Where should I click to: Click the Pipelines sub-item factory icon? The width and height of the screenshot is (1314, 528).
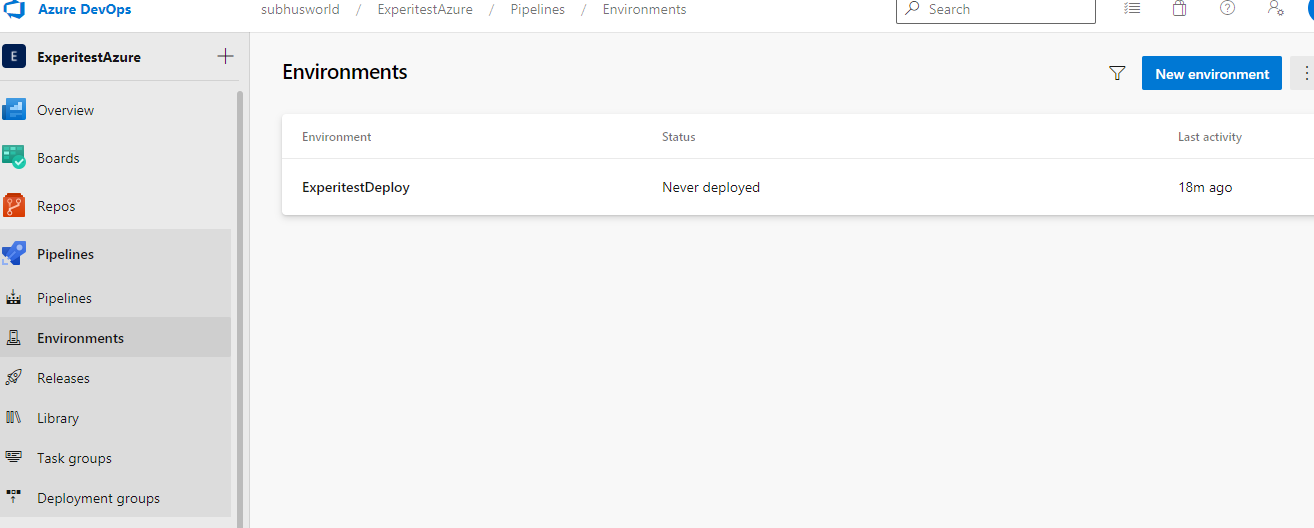[14, 298]
